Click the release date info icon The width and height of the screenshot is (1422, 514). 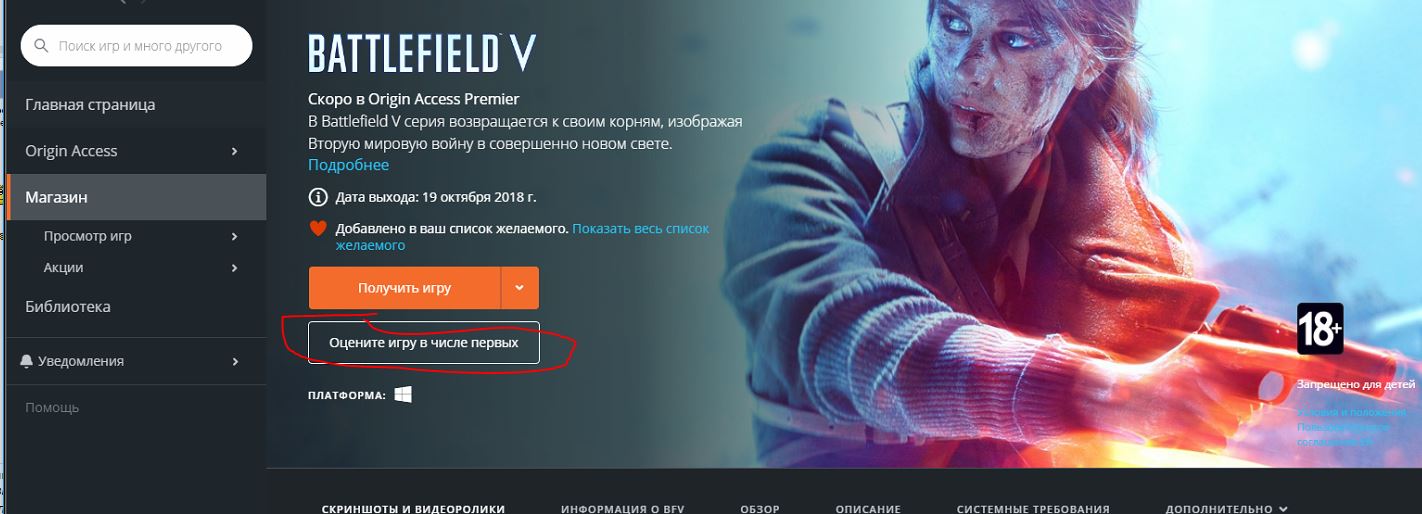pos(318,196)
